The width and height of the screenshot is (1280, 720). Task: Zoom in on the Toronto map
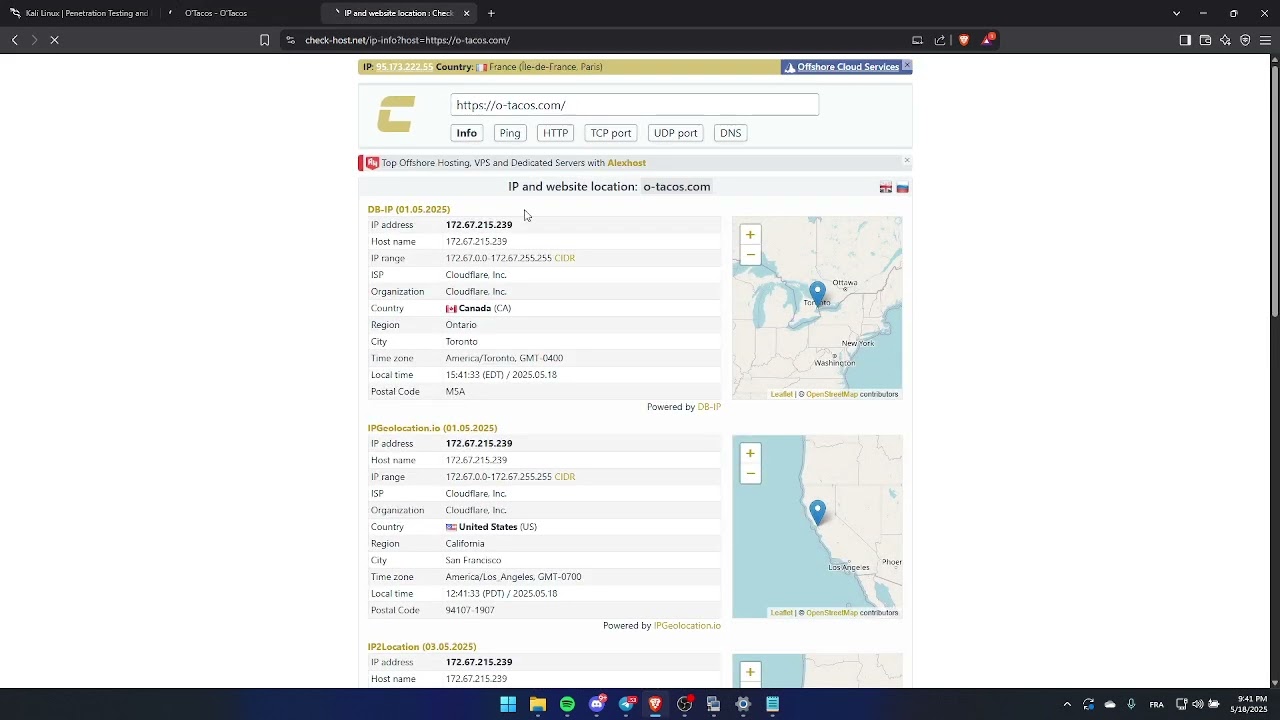point(750,235)
